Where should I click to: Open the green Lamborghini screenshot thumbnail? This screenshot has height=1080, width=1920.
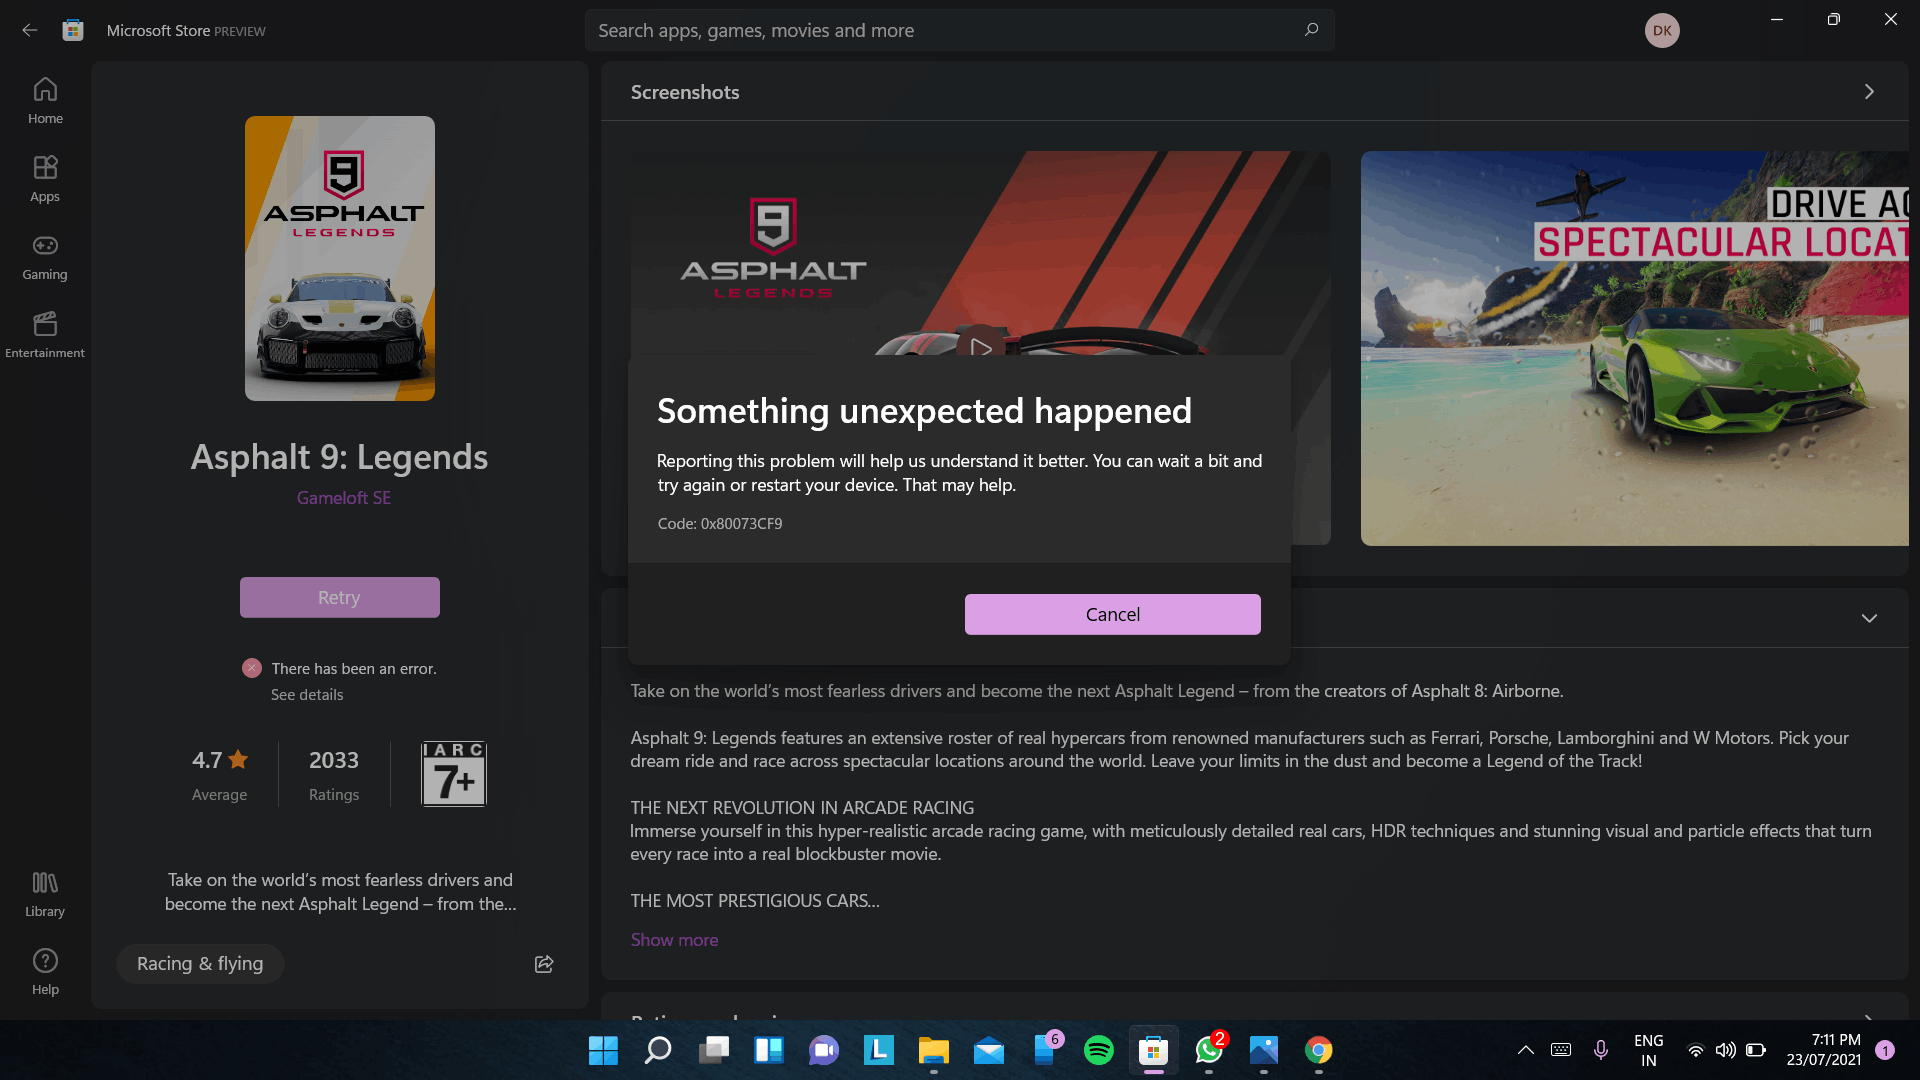coord(1634,348)
